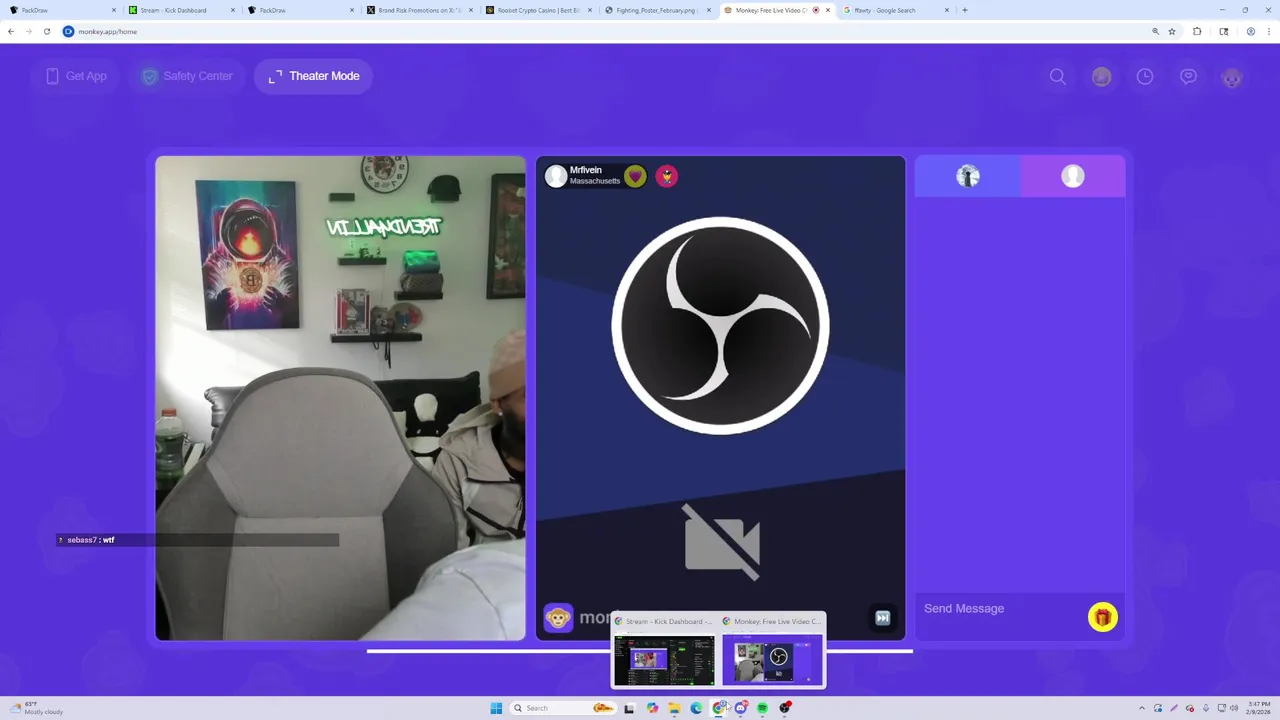
Task: Open the browser three-dot menu
Action: [x=1268, y=31]
